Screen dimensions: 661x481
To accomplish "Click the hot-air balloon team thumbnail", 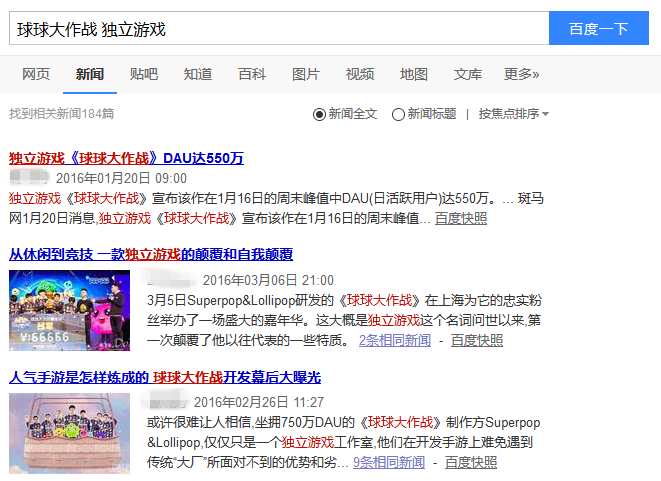I will tap(70, 433).
